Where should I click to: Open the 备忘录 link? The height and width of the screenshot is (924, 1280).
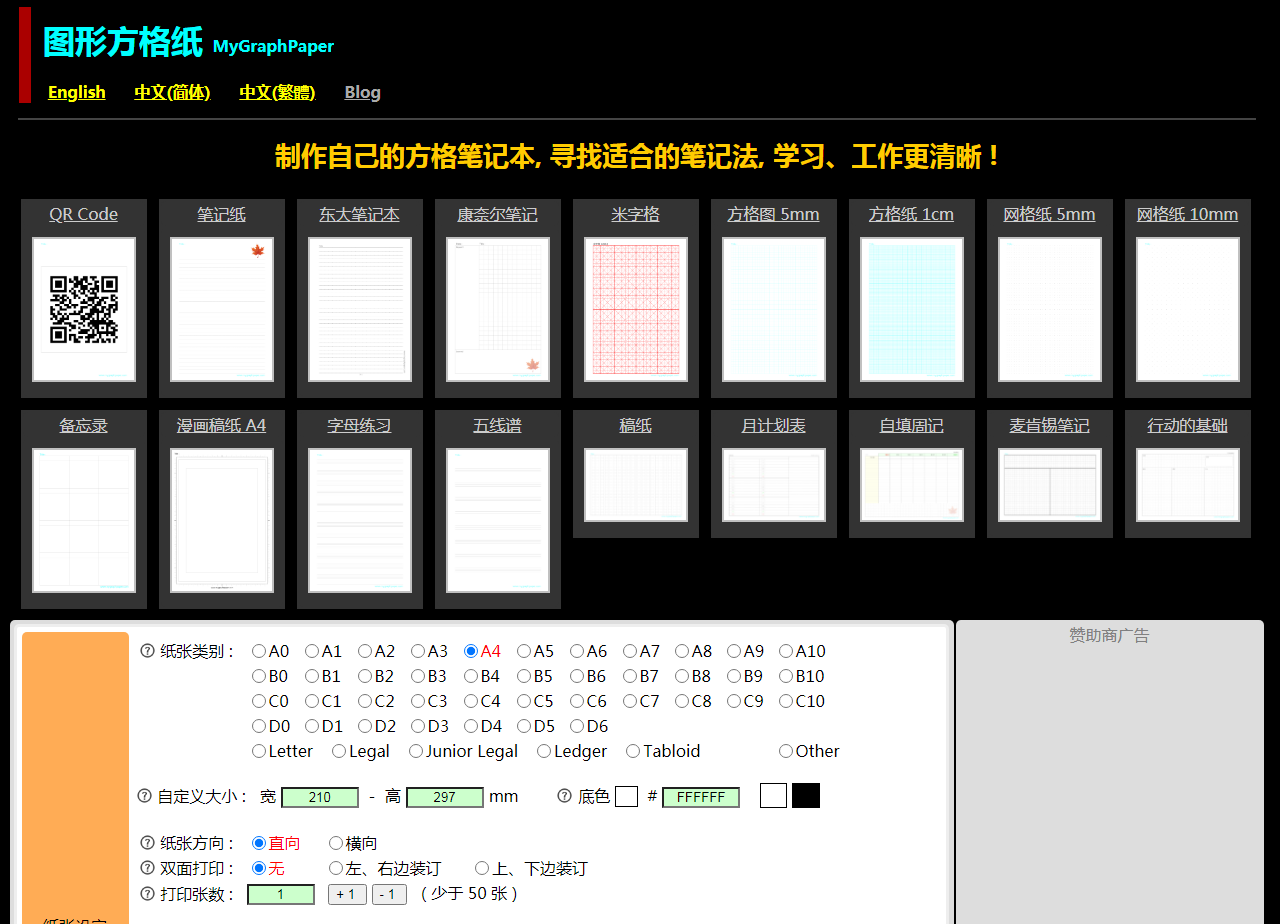pyautogui.click(x=84, y=425)
